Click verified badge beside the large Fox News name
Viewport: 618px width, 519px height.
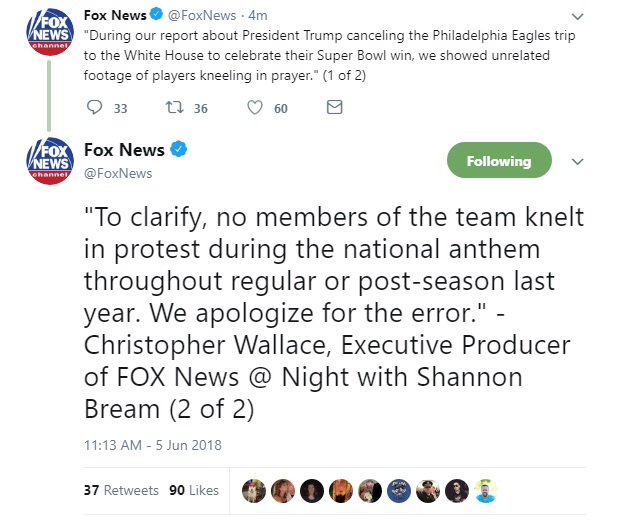177,150
